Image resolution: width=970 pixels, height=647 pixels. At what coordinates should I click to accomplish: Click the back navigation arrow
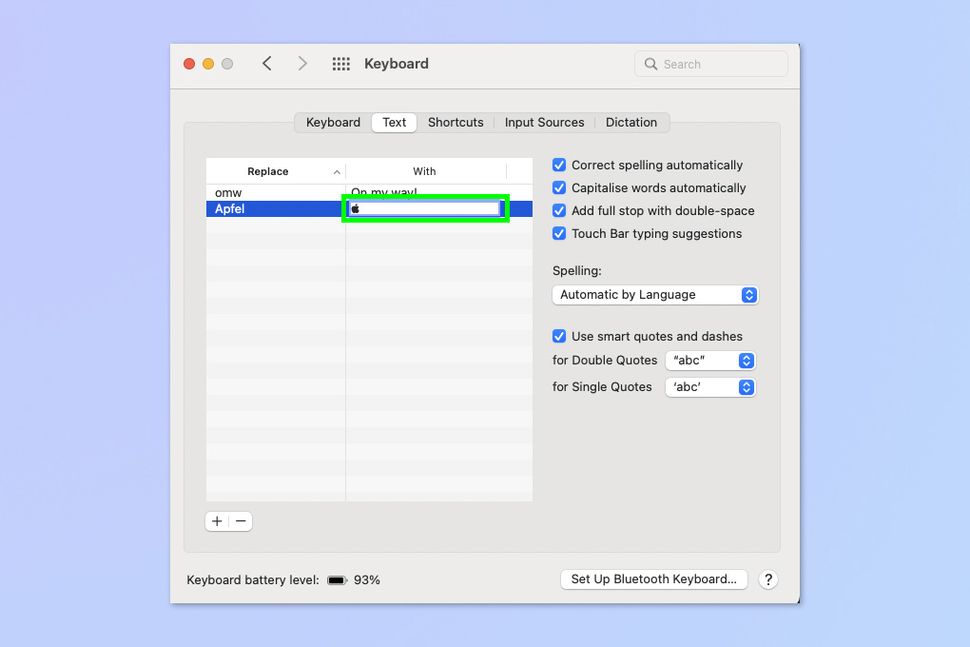(x=267, y=62)
